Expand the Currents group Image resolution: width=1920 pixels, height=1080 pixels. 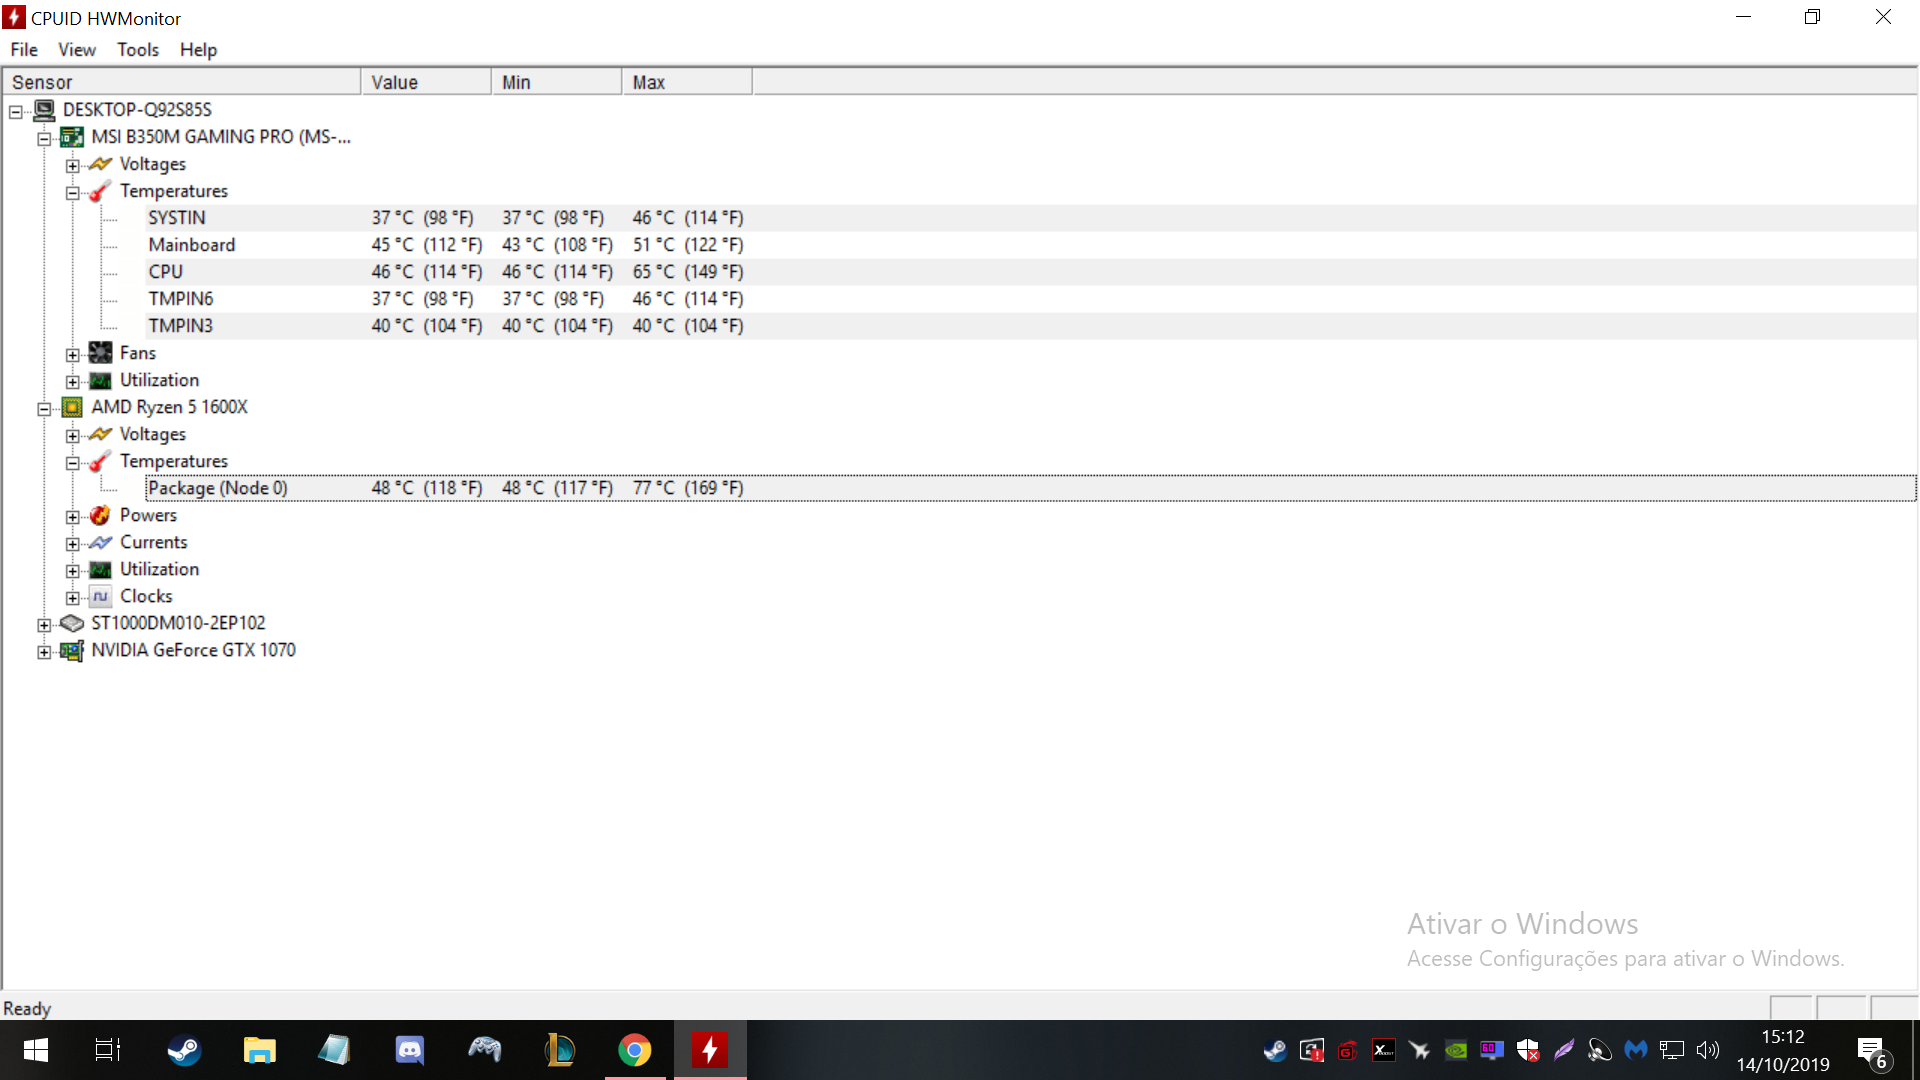tap(72, 543)
